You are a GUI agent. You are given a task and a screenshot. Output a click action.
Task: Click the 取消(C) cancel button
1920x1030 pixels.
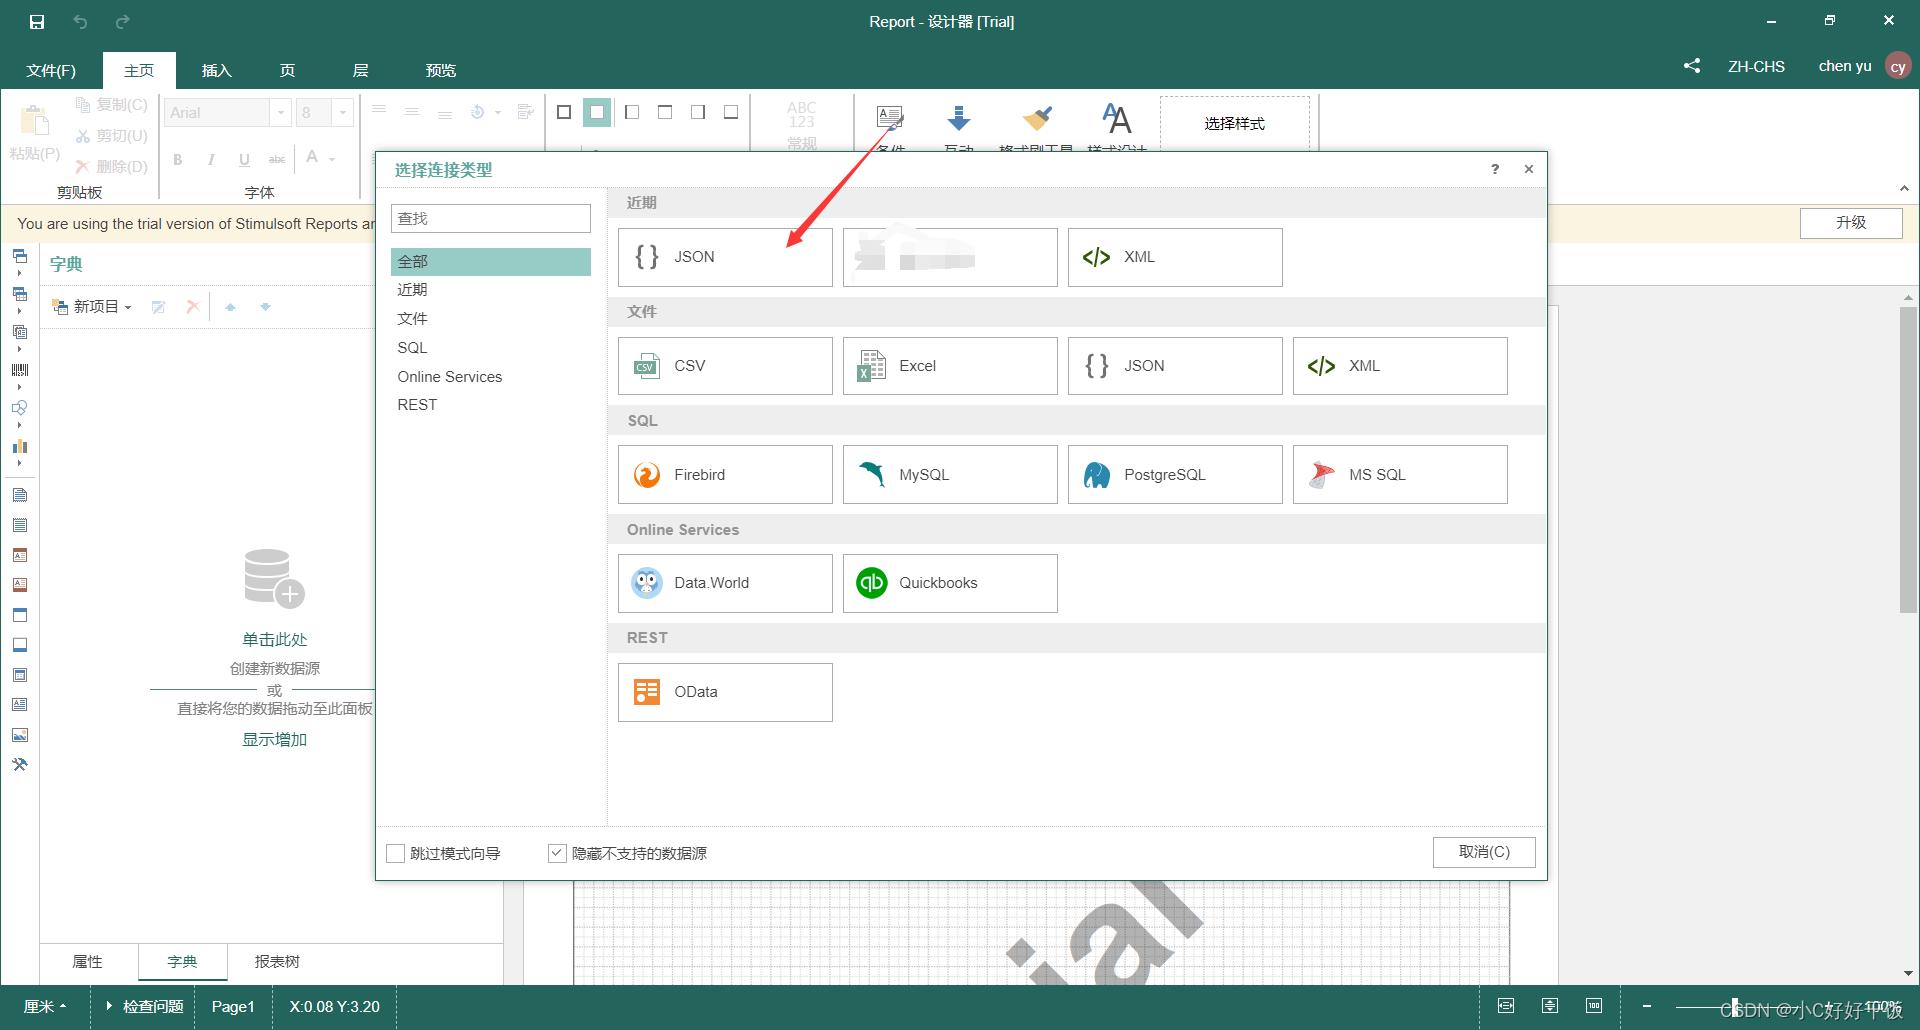1484,852
